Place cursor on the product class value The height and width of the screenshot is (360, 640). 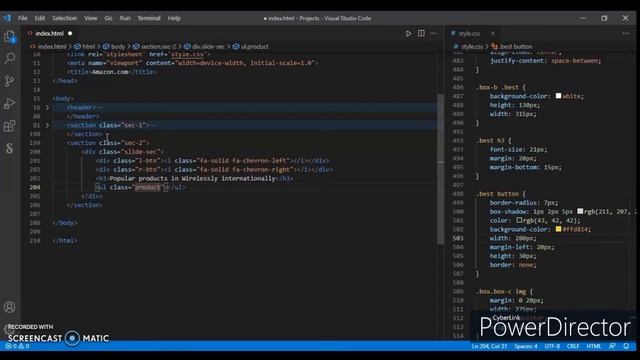pyautogui.click(x=147, y=188)
